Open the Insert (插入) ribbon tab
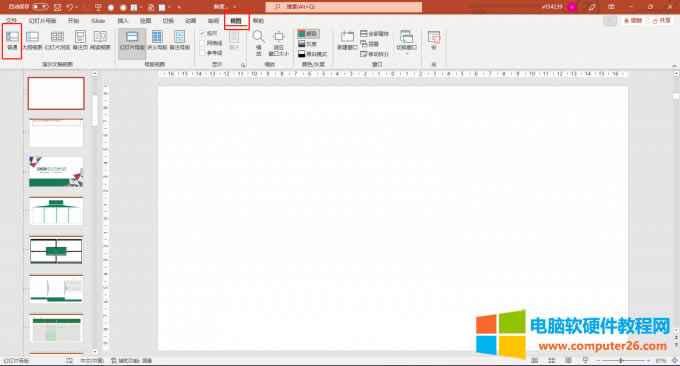680x366 pixels. coord(123,21)
